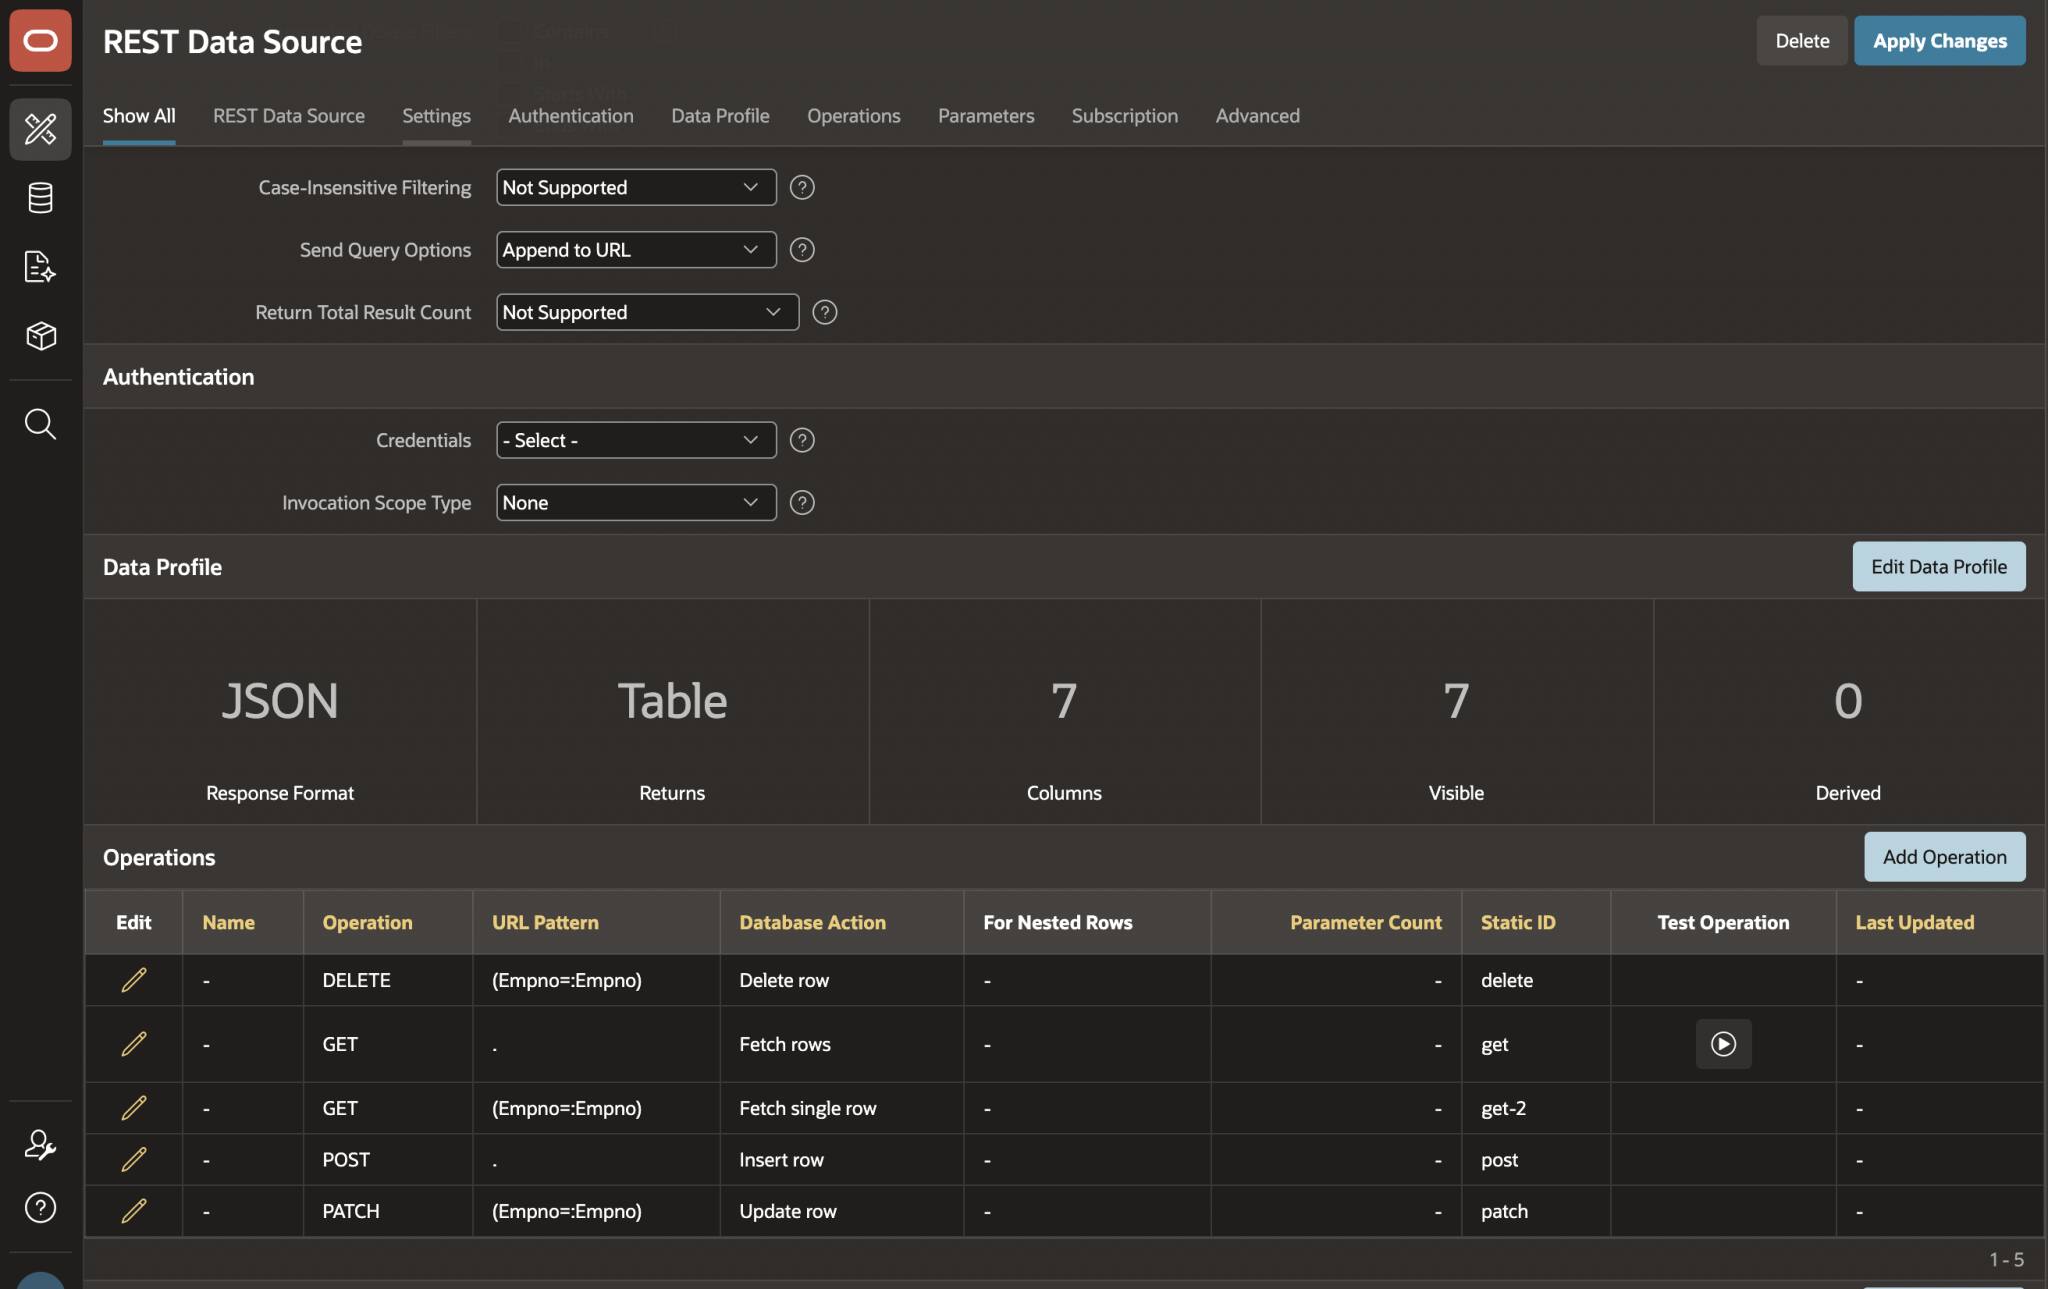Open the administration user-wrench icon

coord(40,1144)
